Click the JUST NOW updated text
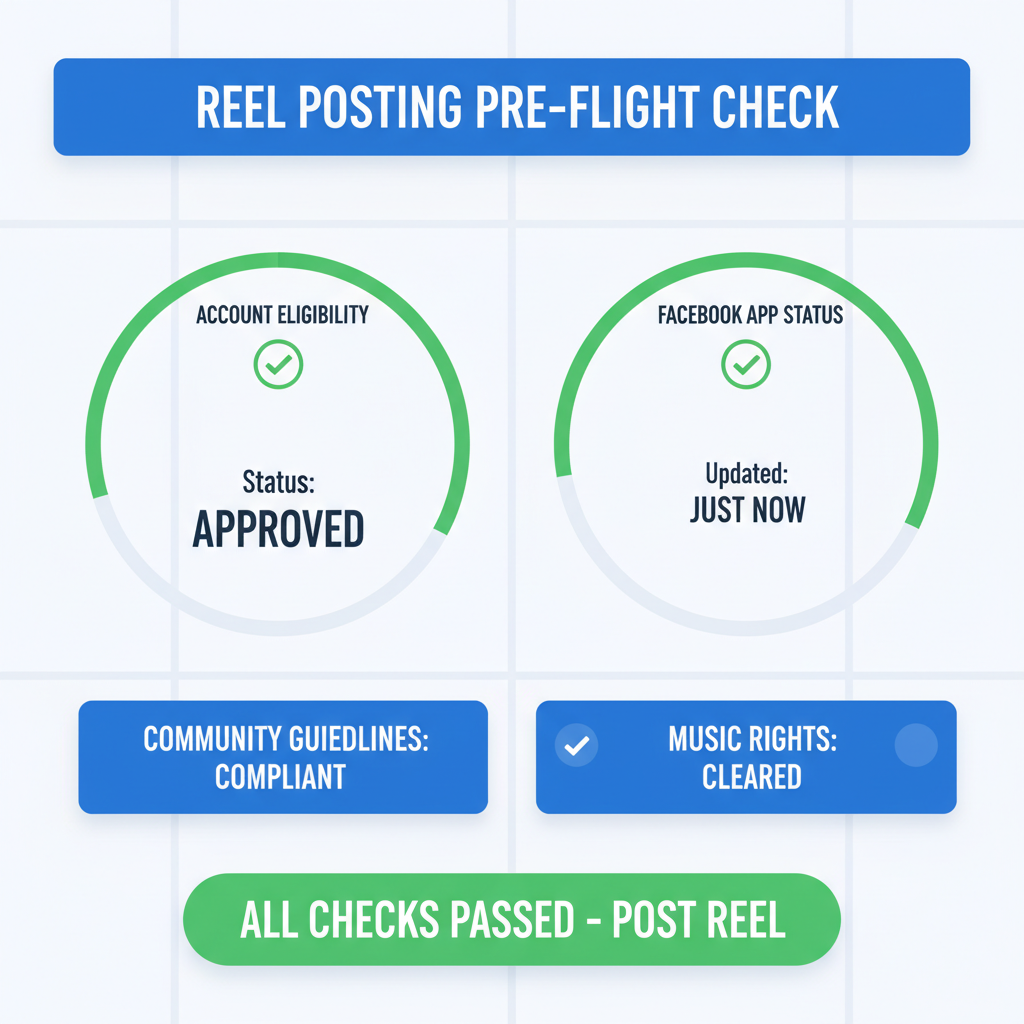The width and height of the screenshot is (1024, 1024). tap(748, 510)
